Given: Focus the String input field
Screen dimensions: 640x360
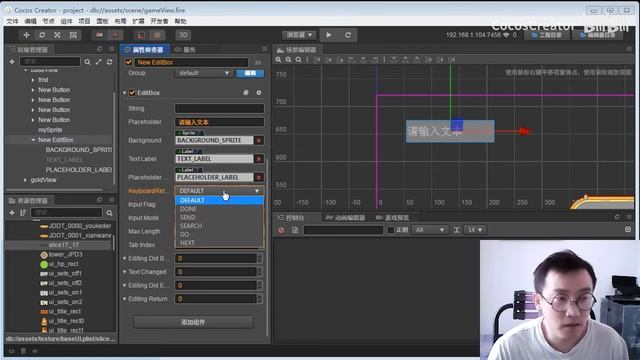Looking at the screenshot, I should tap(219, 109).
